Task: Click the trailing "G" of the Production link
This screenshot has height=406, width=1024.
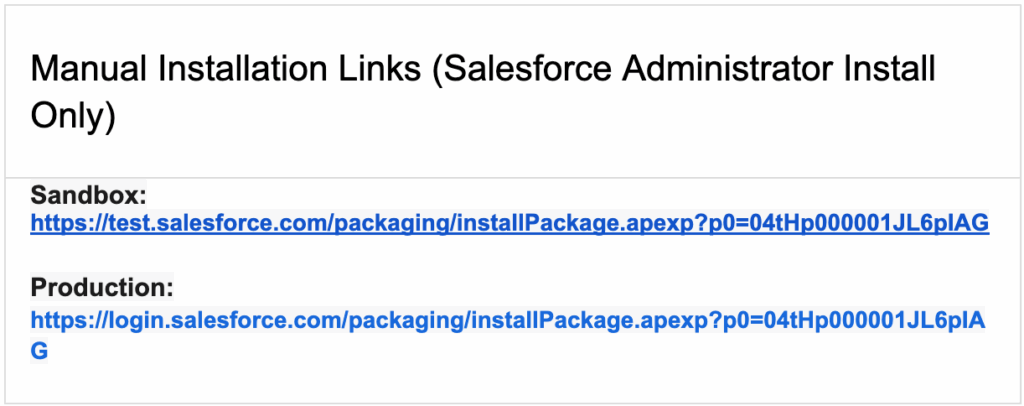Action: click(x=40, y=351)
